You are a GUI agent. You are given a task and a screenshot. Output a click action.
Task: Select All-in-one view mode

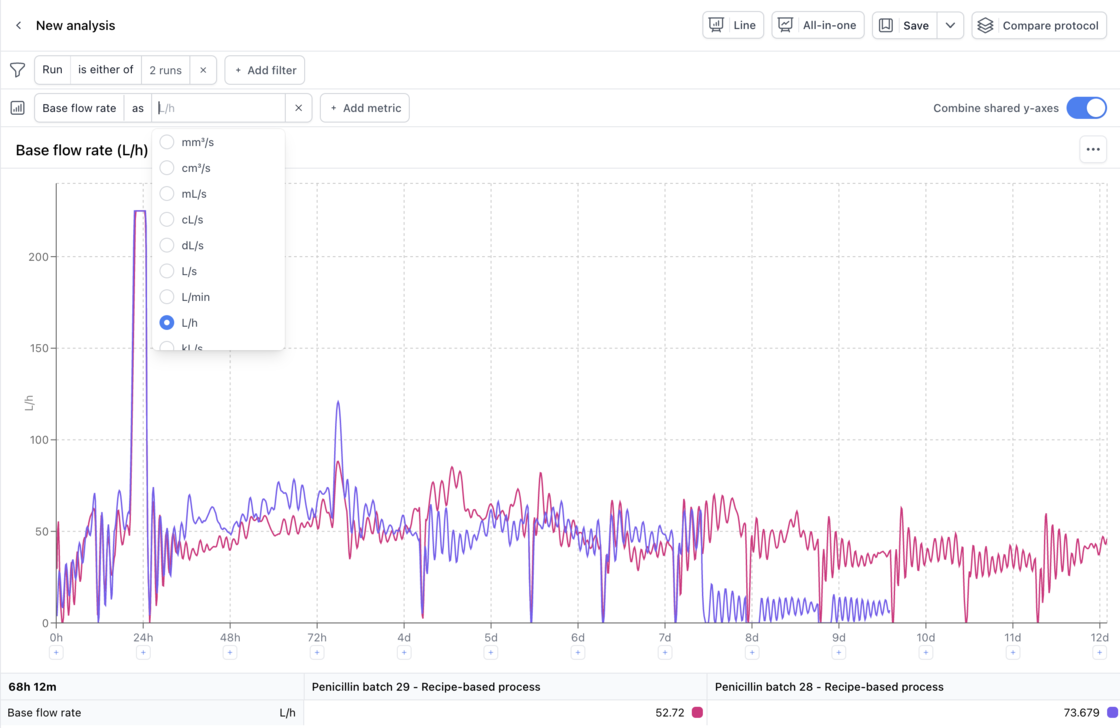[817, 25]
